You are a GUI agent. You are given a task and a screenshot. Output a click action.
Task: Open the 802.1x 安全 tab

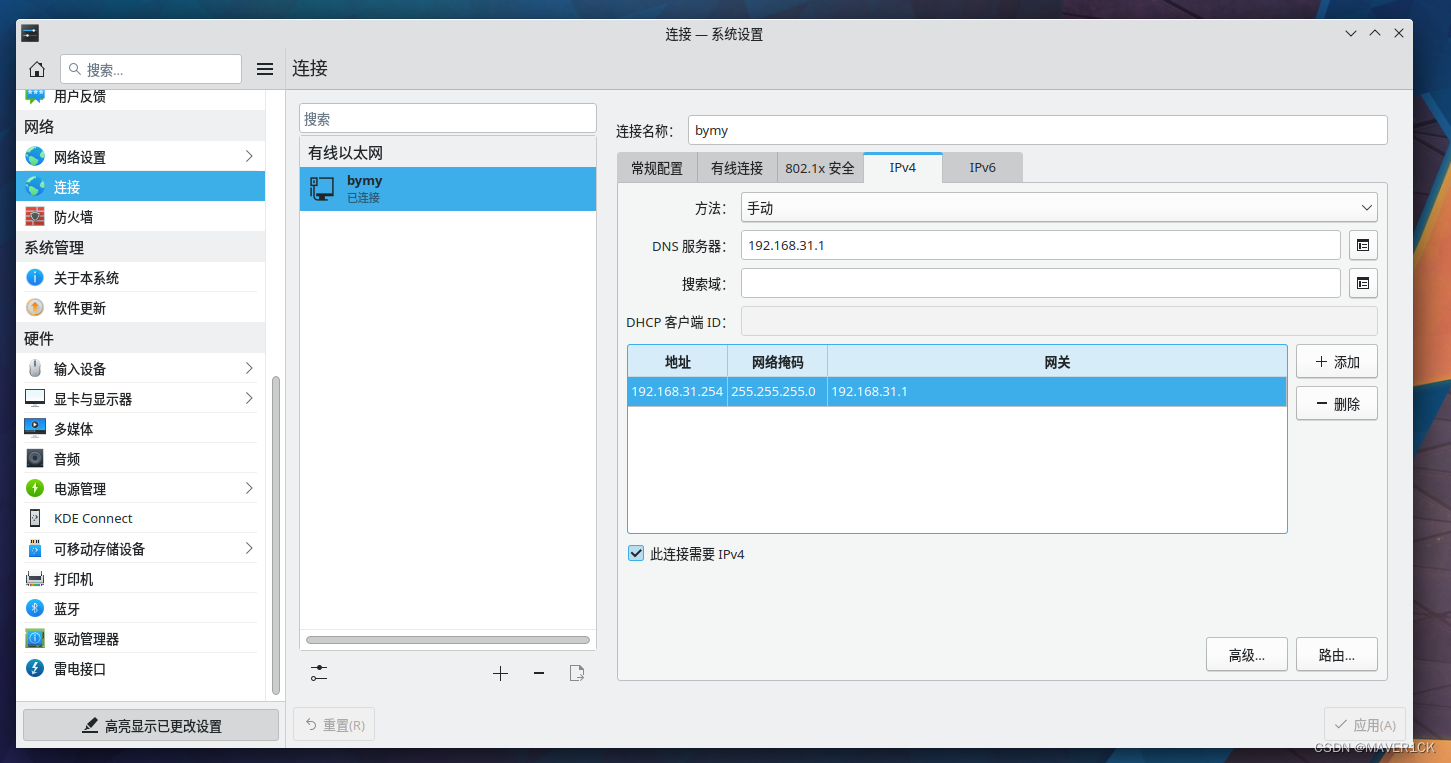click(820, 168)
